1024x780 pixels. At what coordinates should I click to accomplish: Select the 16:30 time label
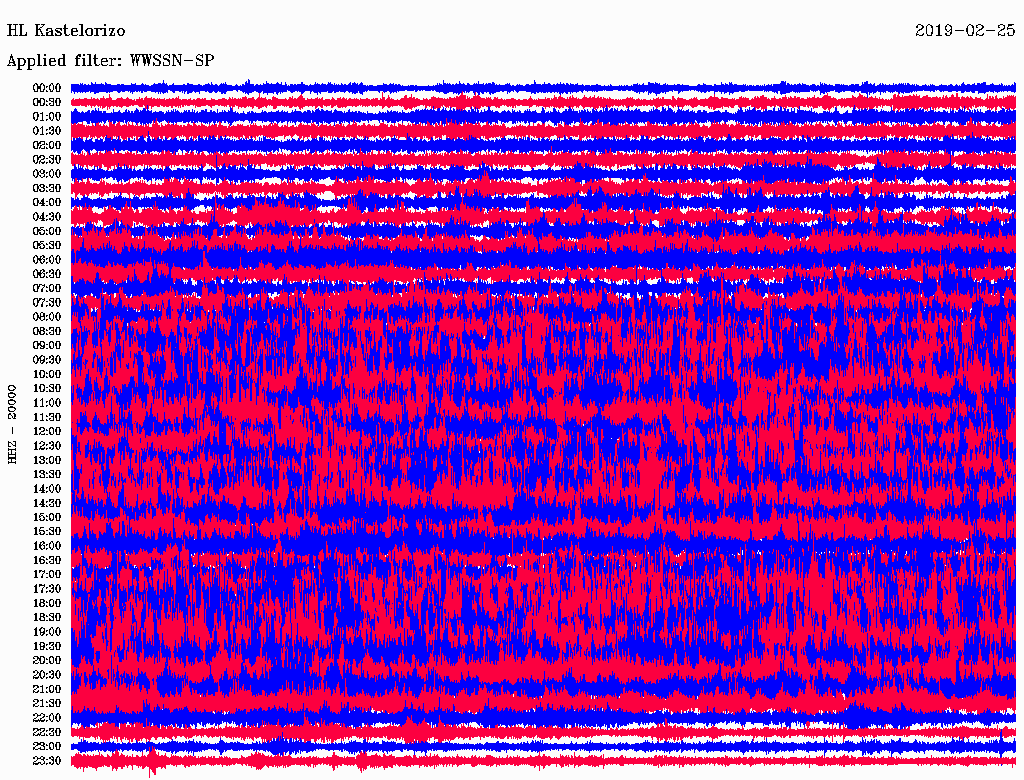(x=47, y=560)
